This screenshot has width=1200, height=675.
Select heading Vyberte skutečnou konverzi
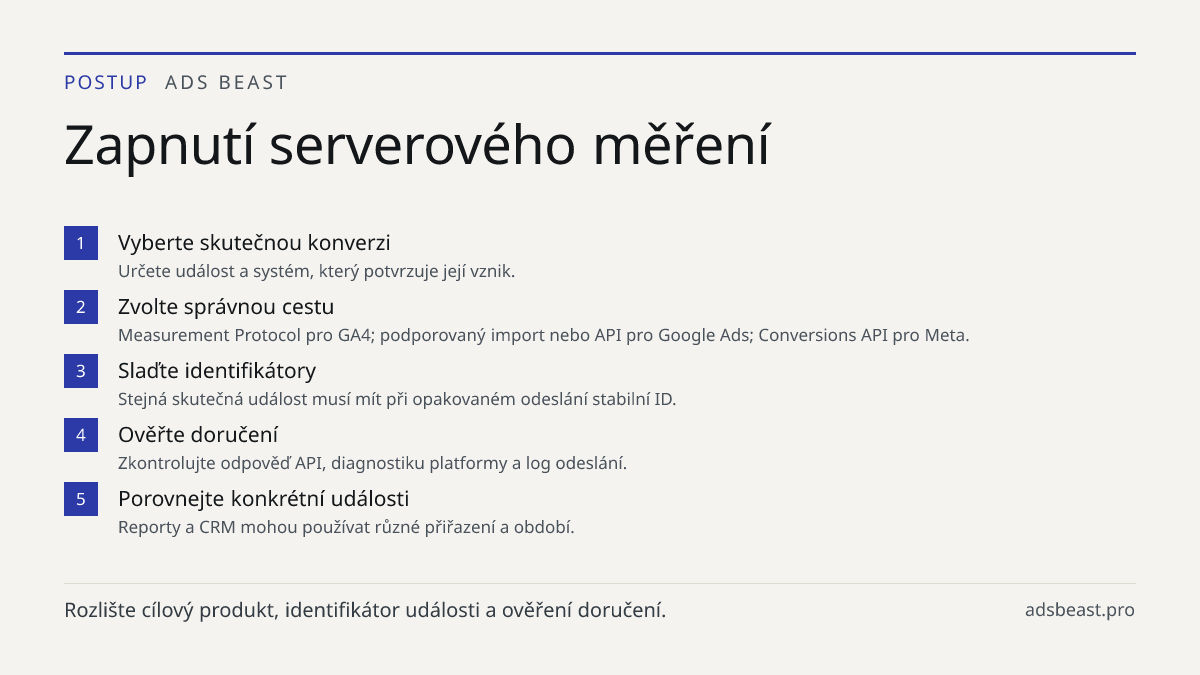pos(254,243)
